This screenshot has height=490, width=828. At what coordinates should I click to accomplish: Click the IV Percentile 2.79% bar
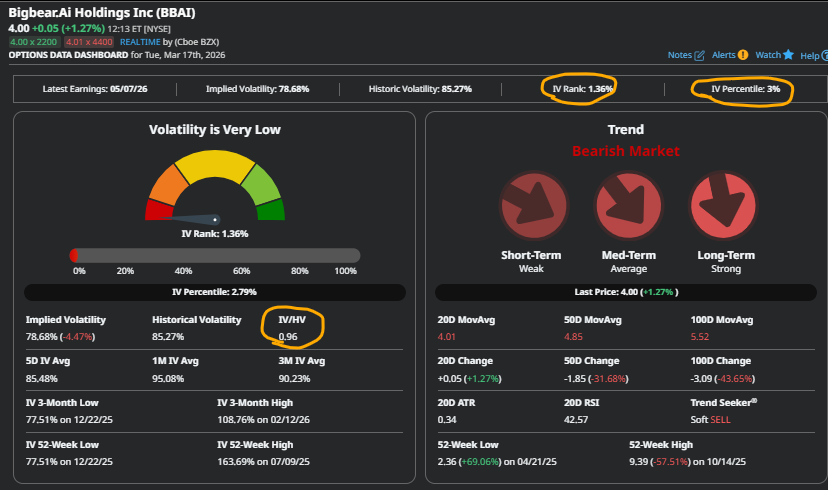click(215, 292)
